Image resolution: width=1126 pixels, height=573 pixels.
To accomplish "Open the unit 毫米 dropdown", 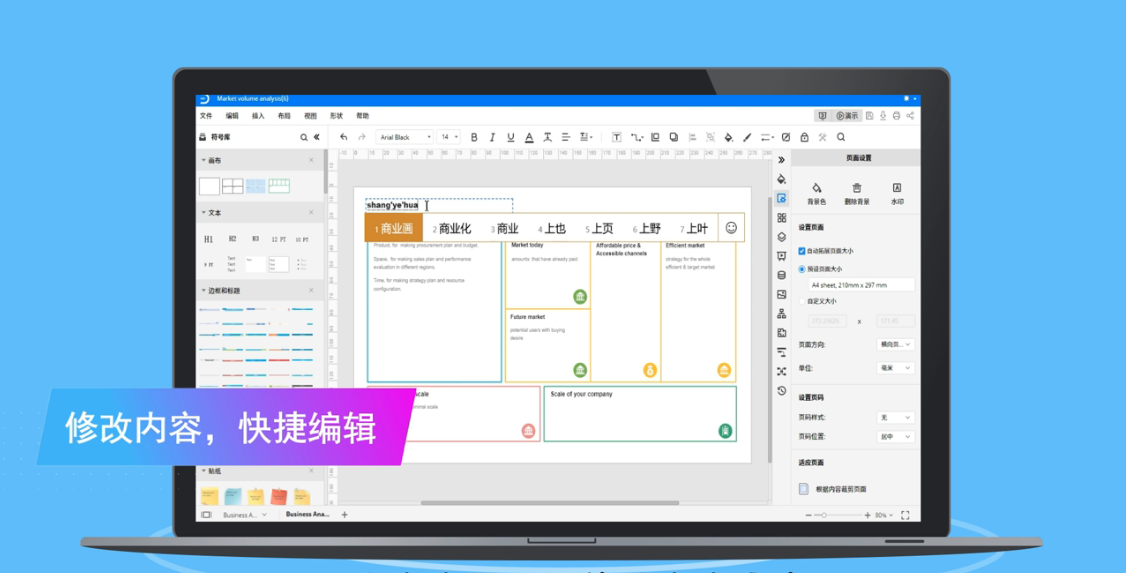I will tap(895, 368).
